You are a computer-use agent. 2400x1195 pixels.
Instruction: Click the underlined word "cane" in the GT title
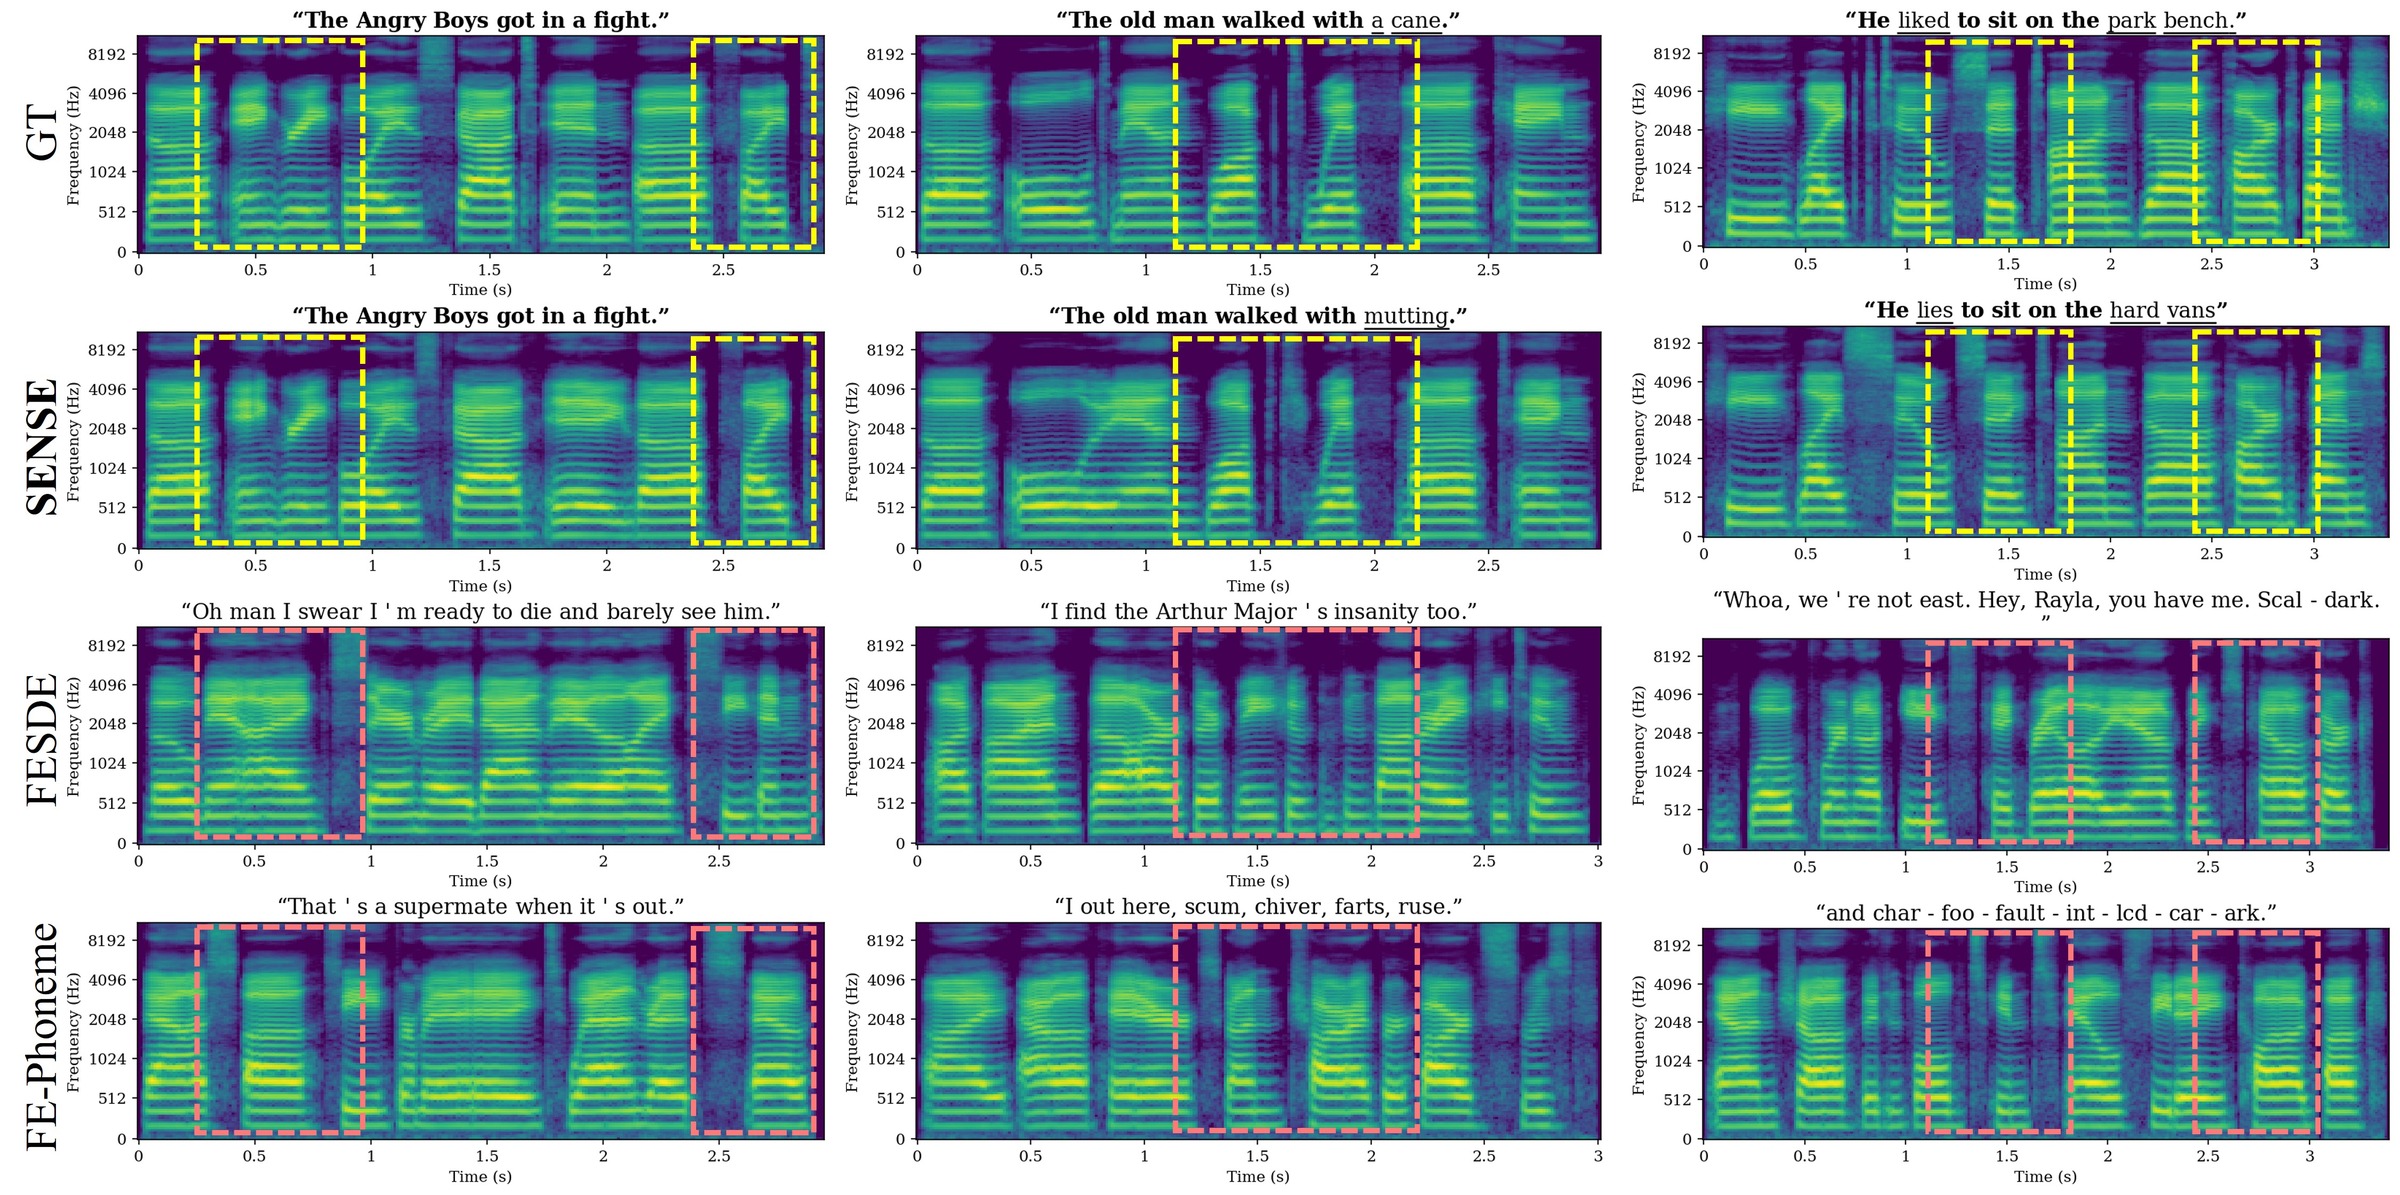(x=1416, y=21)
